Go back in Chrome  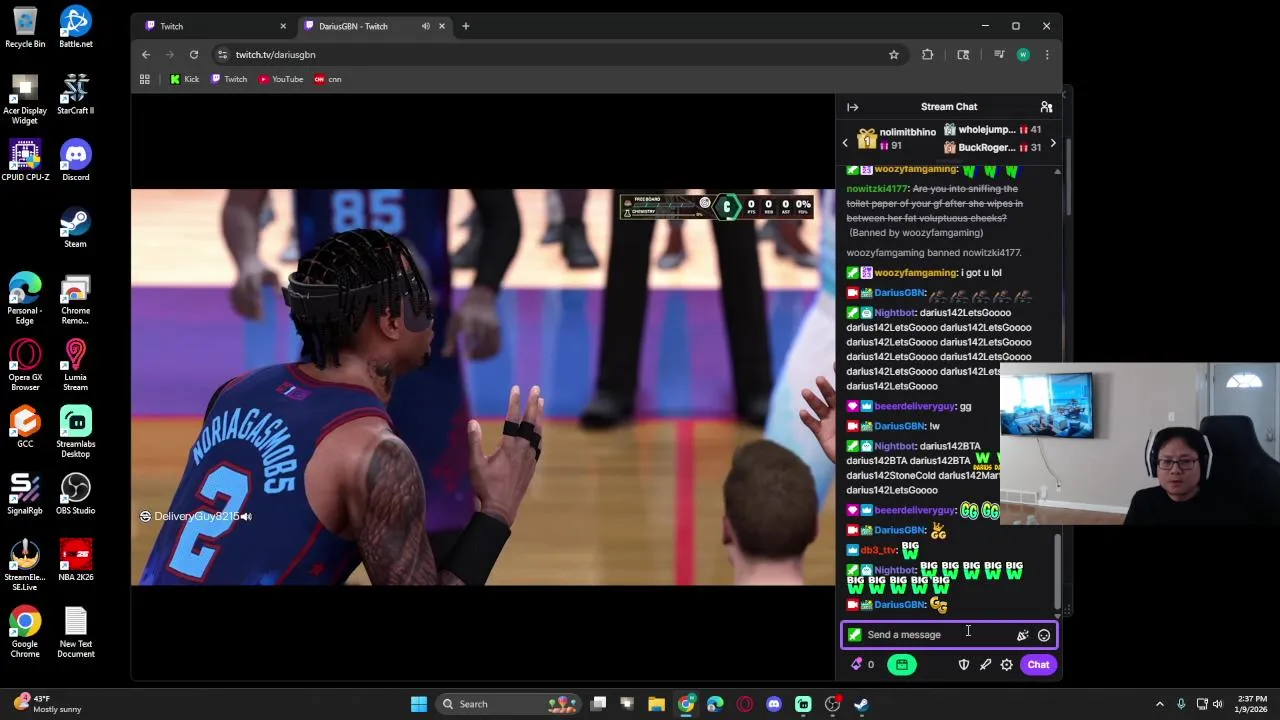146,55
